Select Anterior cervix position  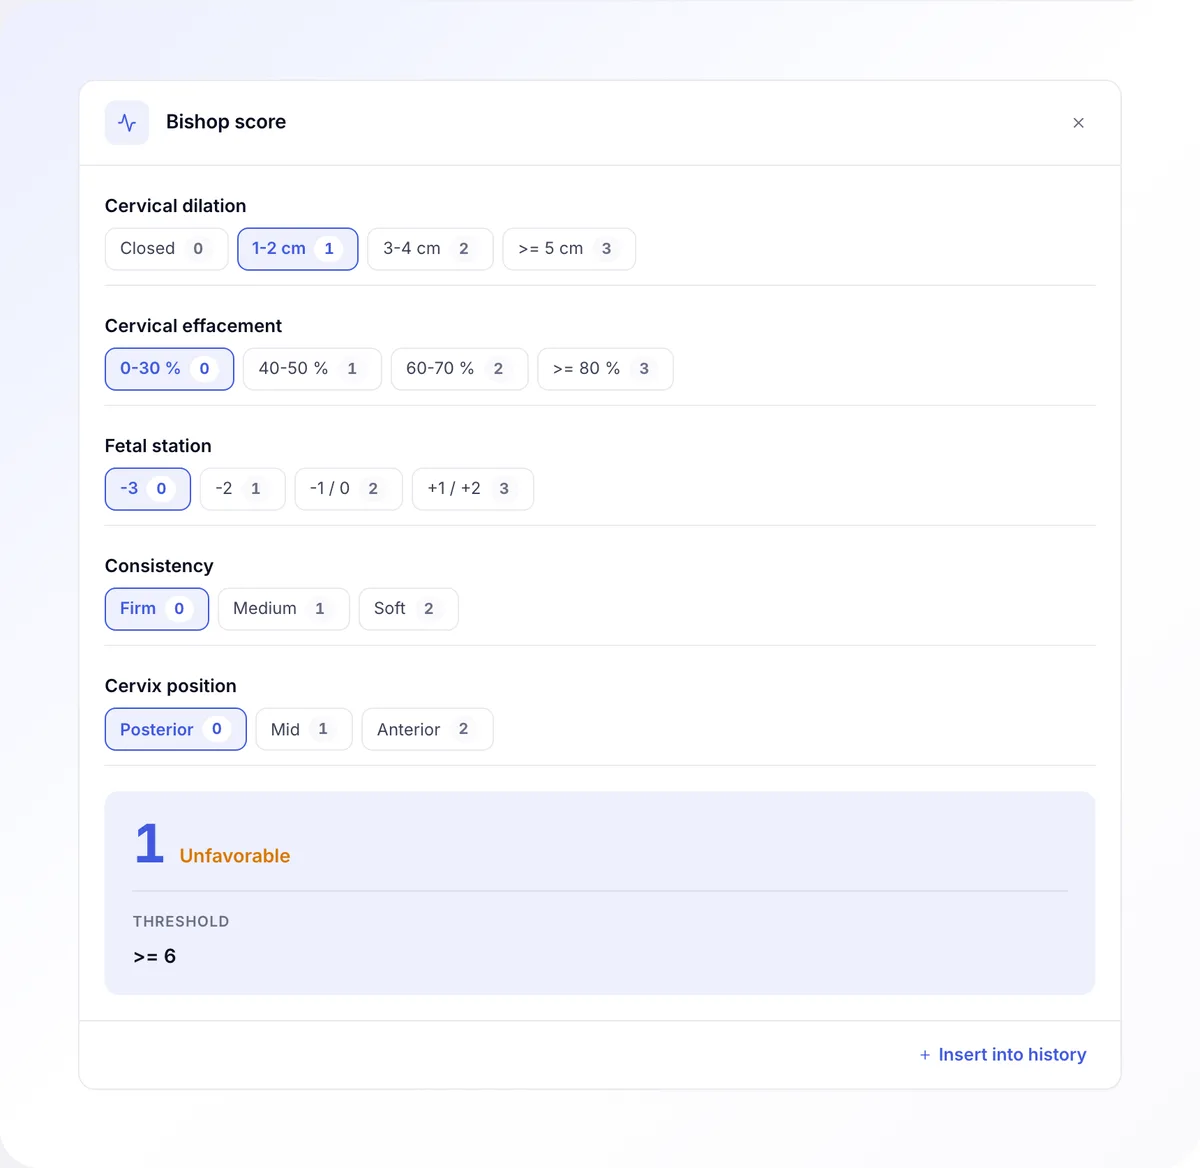pos(427,729)
